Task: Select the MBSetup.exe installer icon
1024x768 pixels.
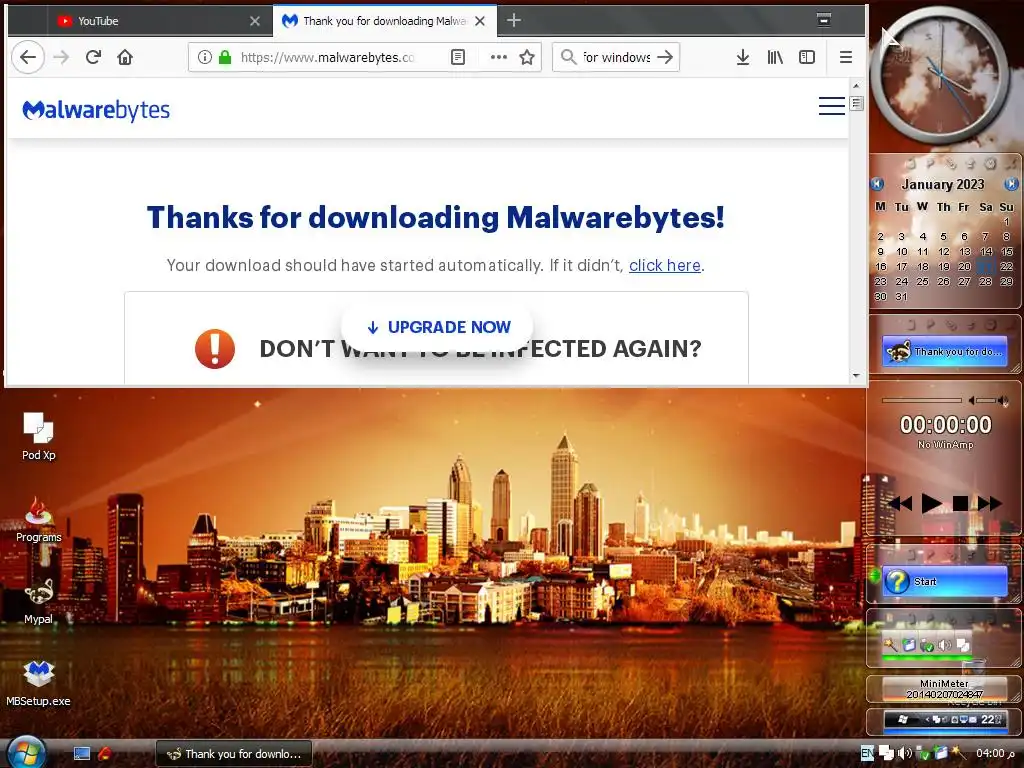Action: click(x=39, y=683)
